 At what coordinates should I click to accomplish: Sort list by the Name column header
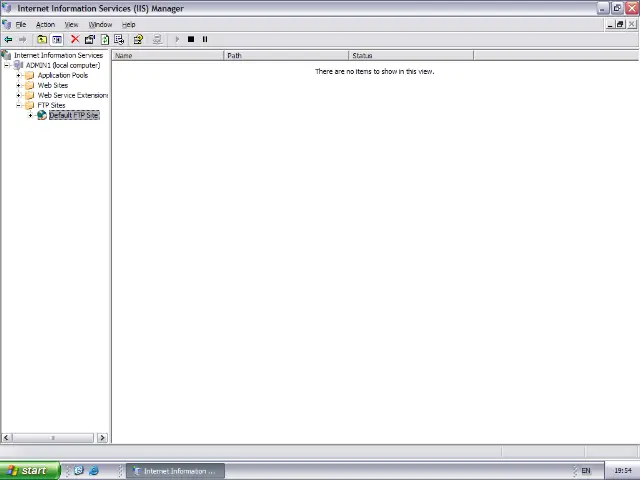click(x=167, y=55)
